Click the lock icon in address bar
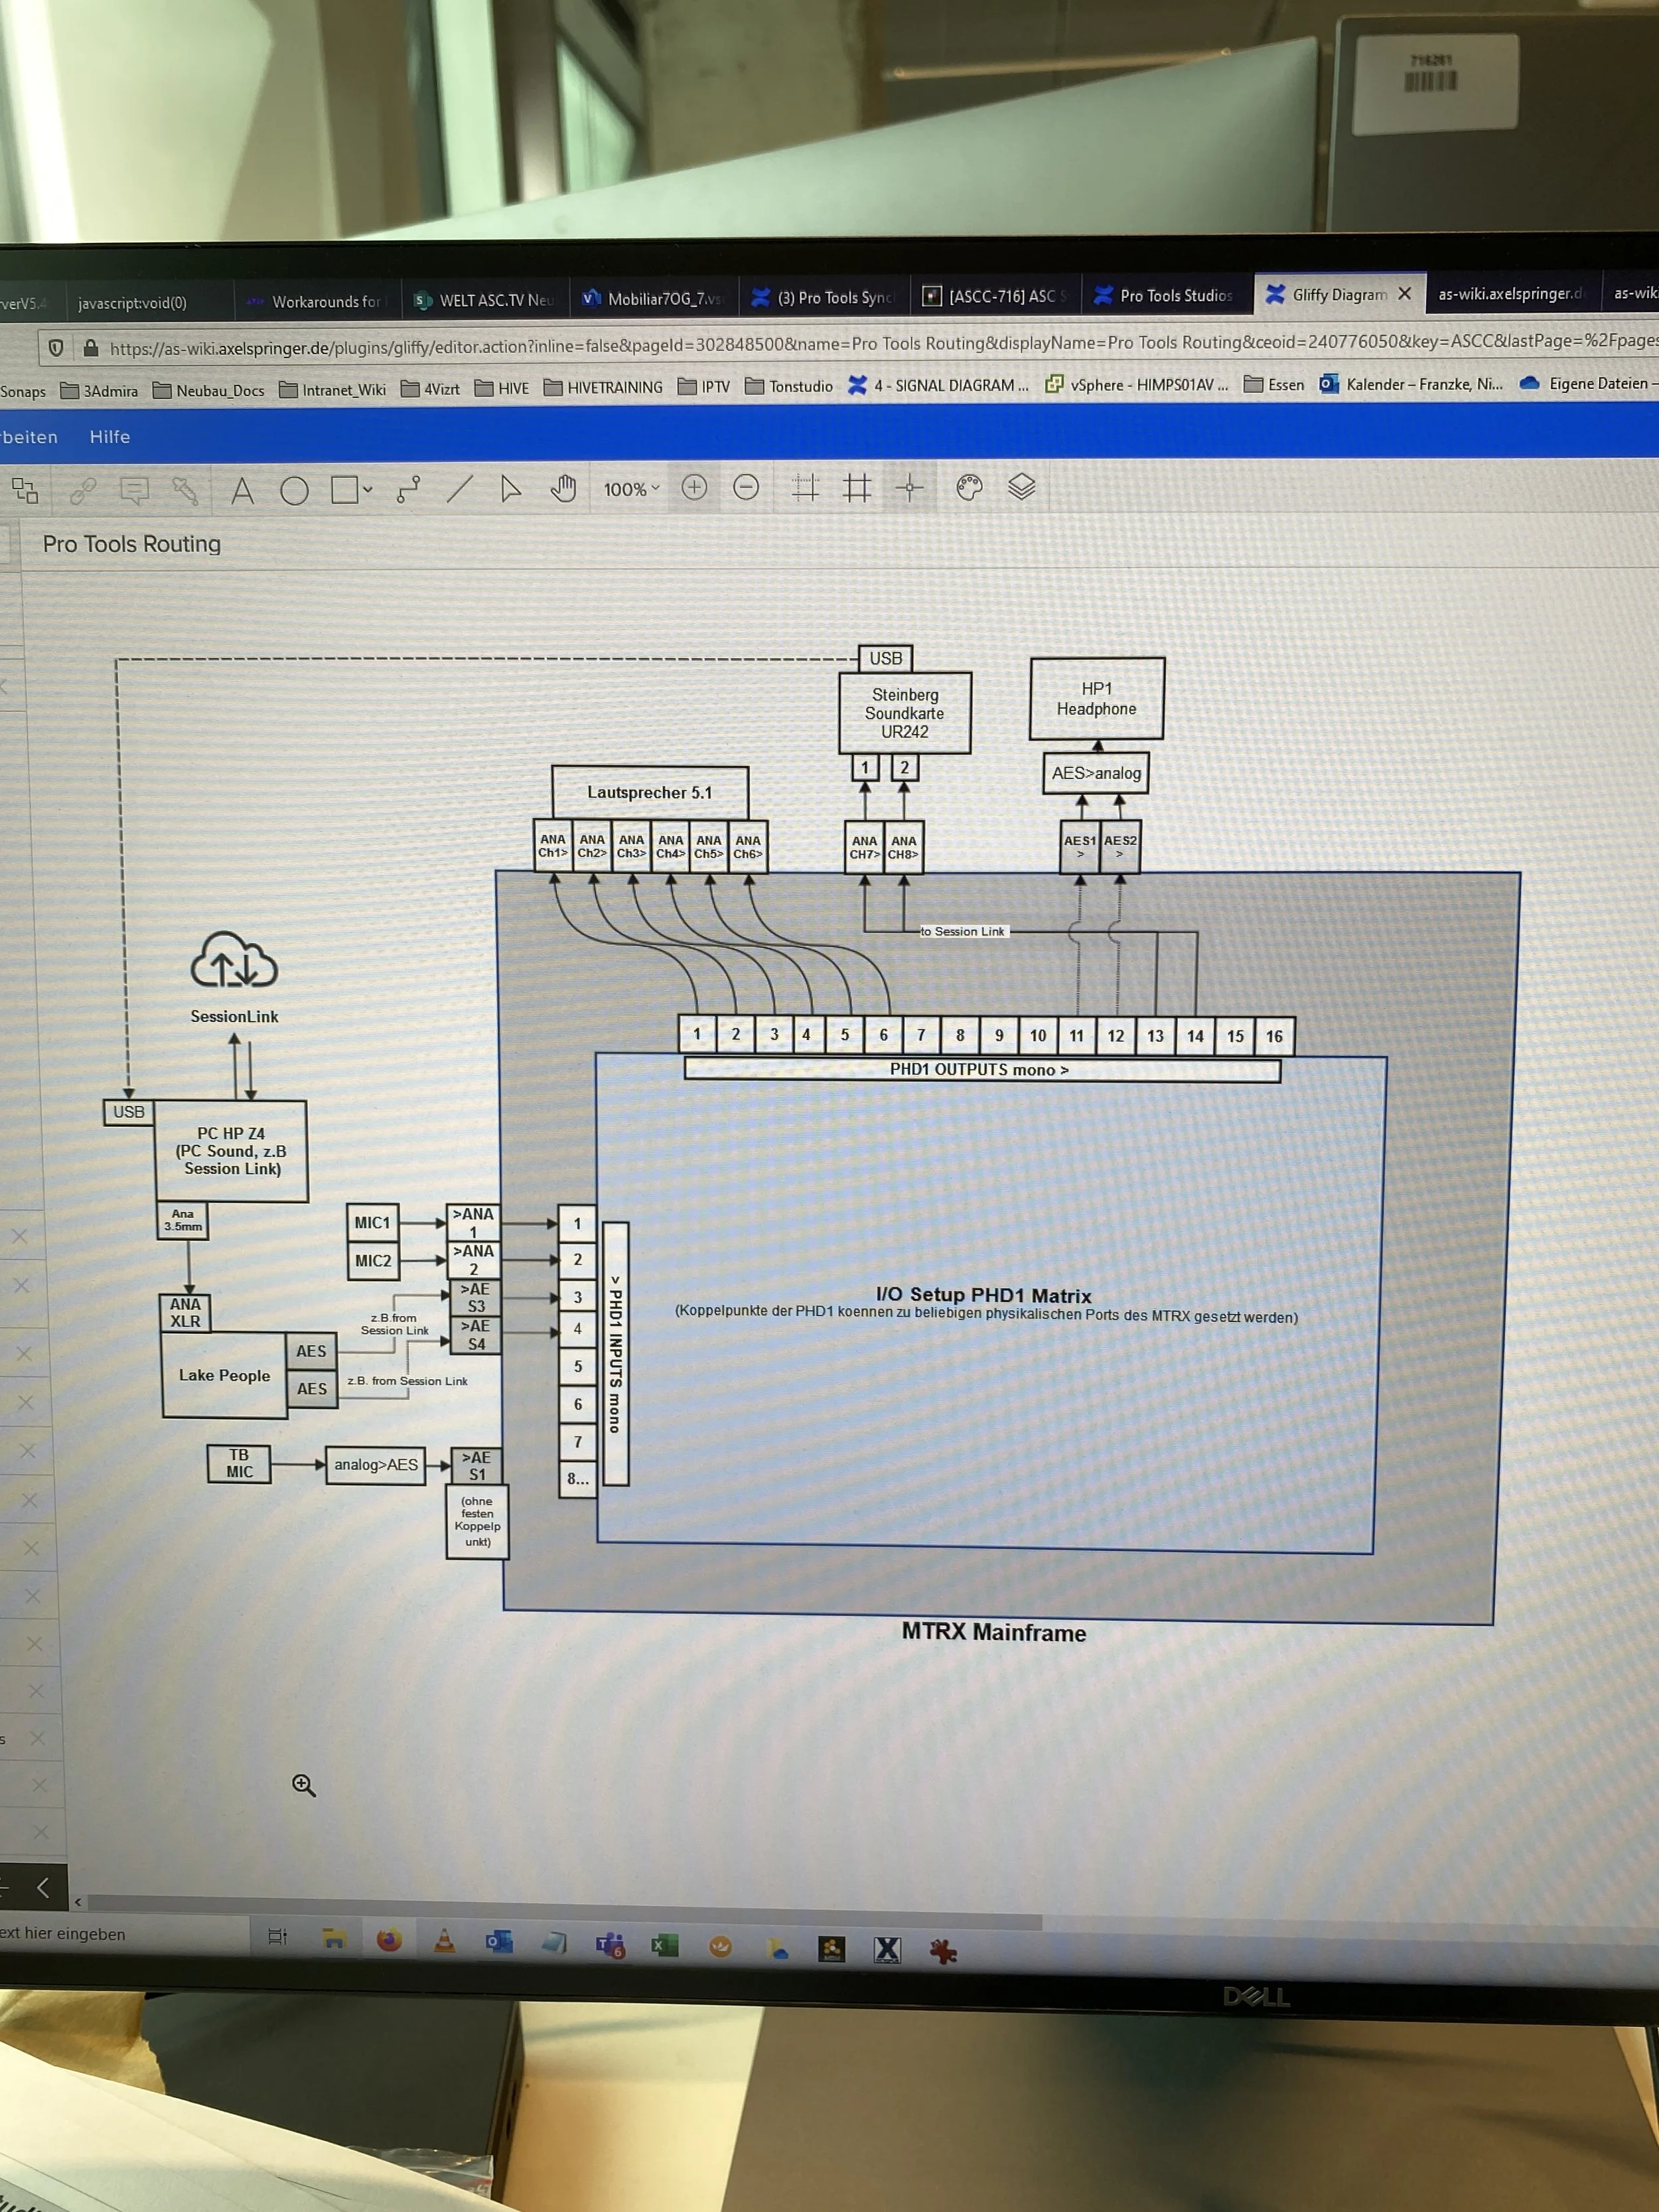Viewport: 1659px width, 2212px height. coord(91,348)
